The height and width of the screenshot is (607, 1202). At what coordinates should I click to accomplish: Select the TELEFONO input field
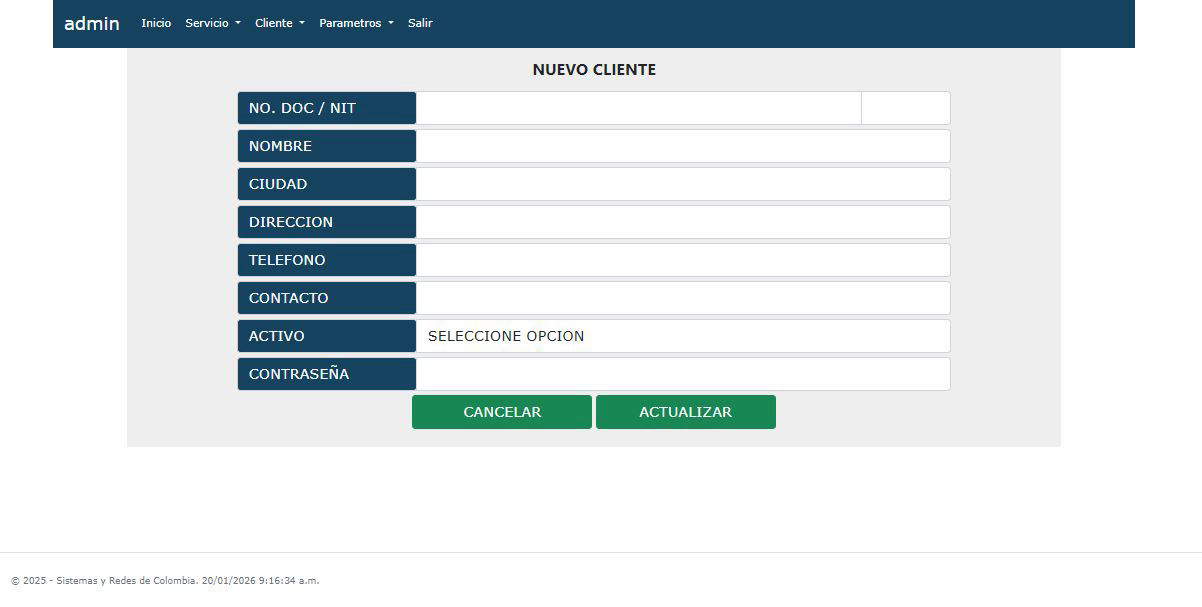(683, 259)
